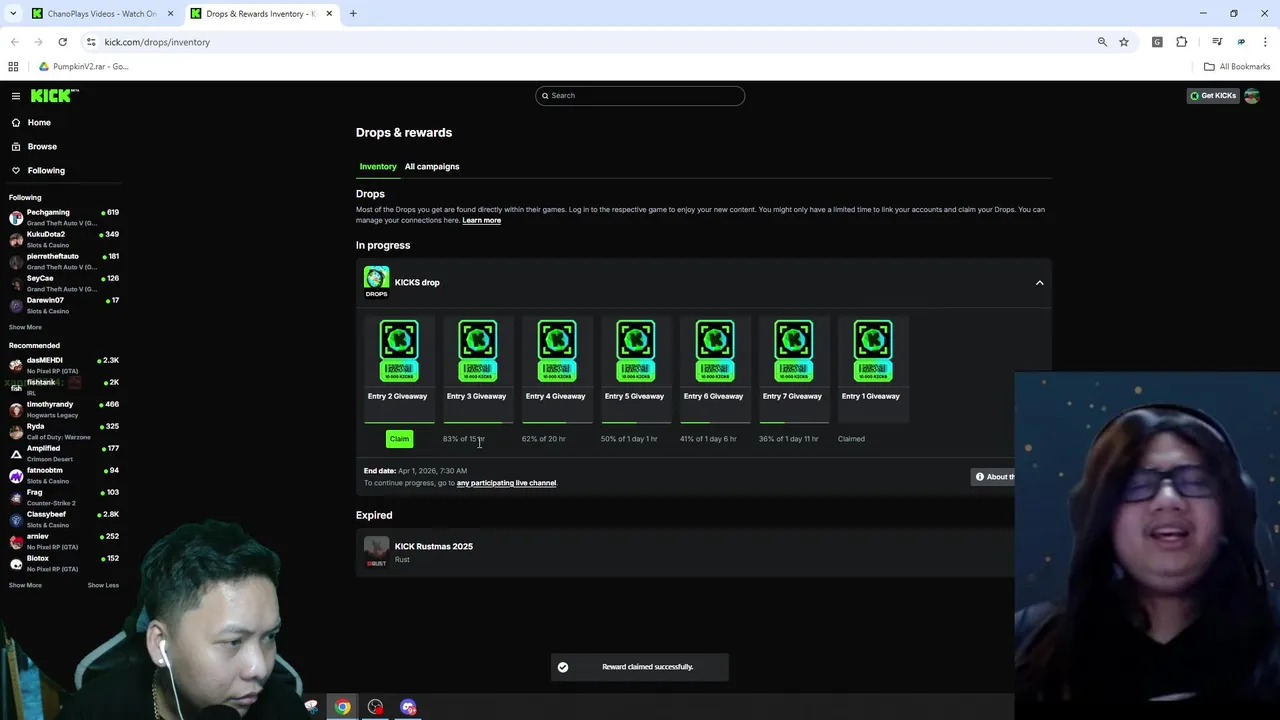
Task: Open the media controls icon in toolbar
Action: click(x=1217, y=42)
